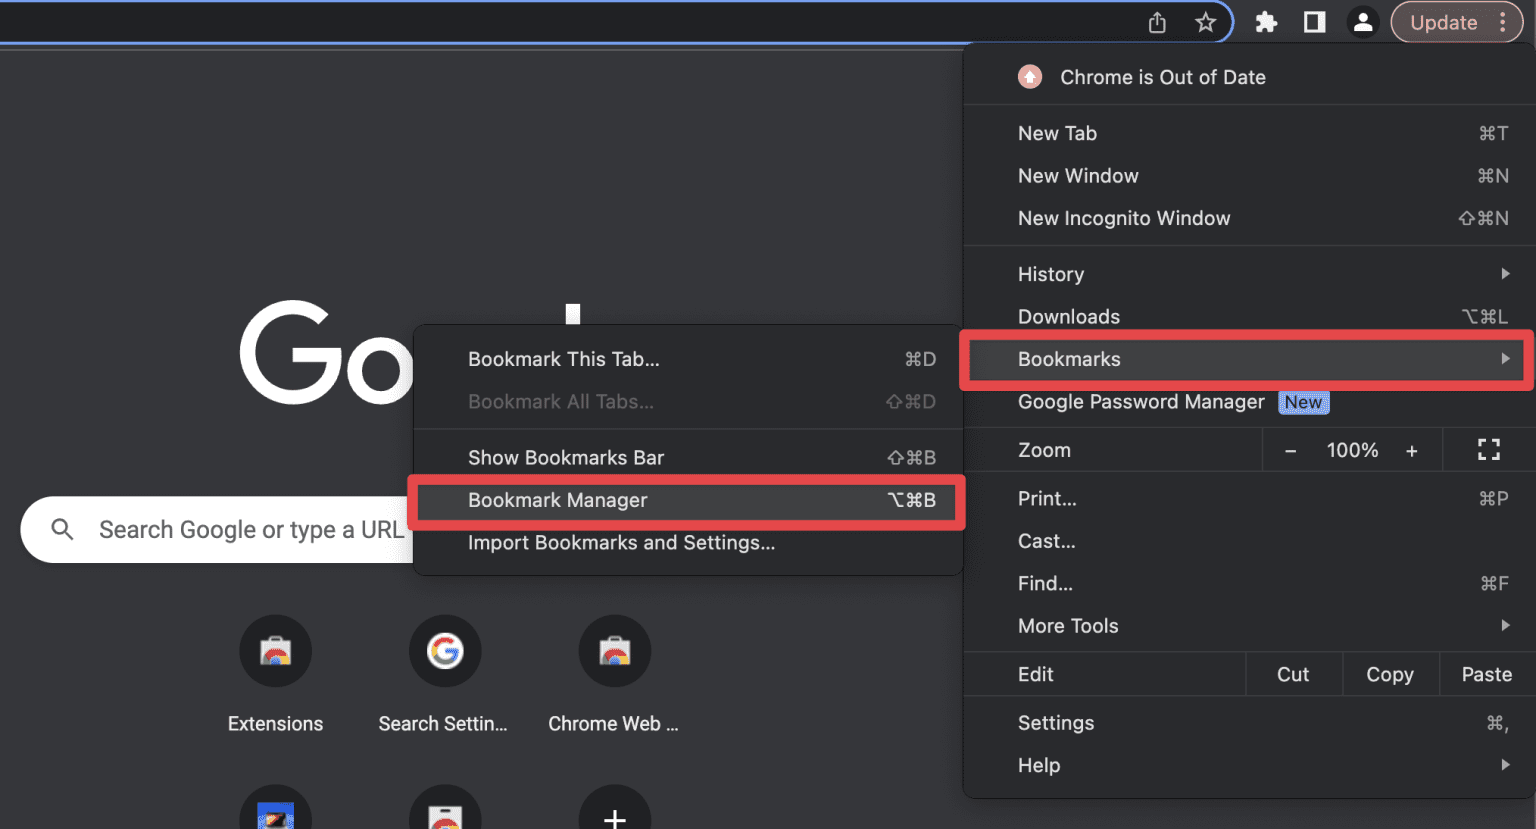The width and height of the screenshot is (1536, 829).
Task: Click the search magnifier icon
Action: [62, 530]
